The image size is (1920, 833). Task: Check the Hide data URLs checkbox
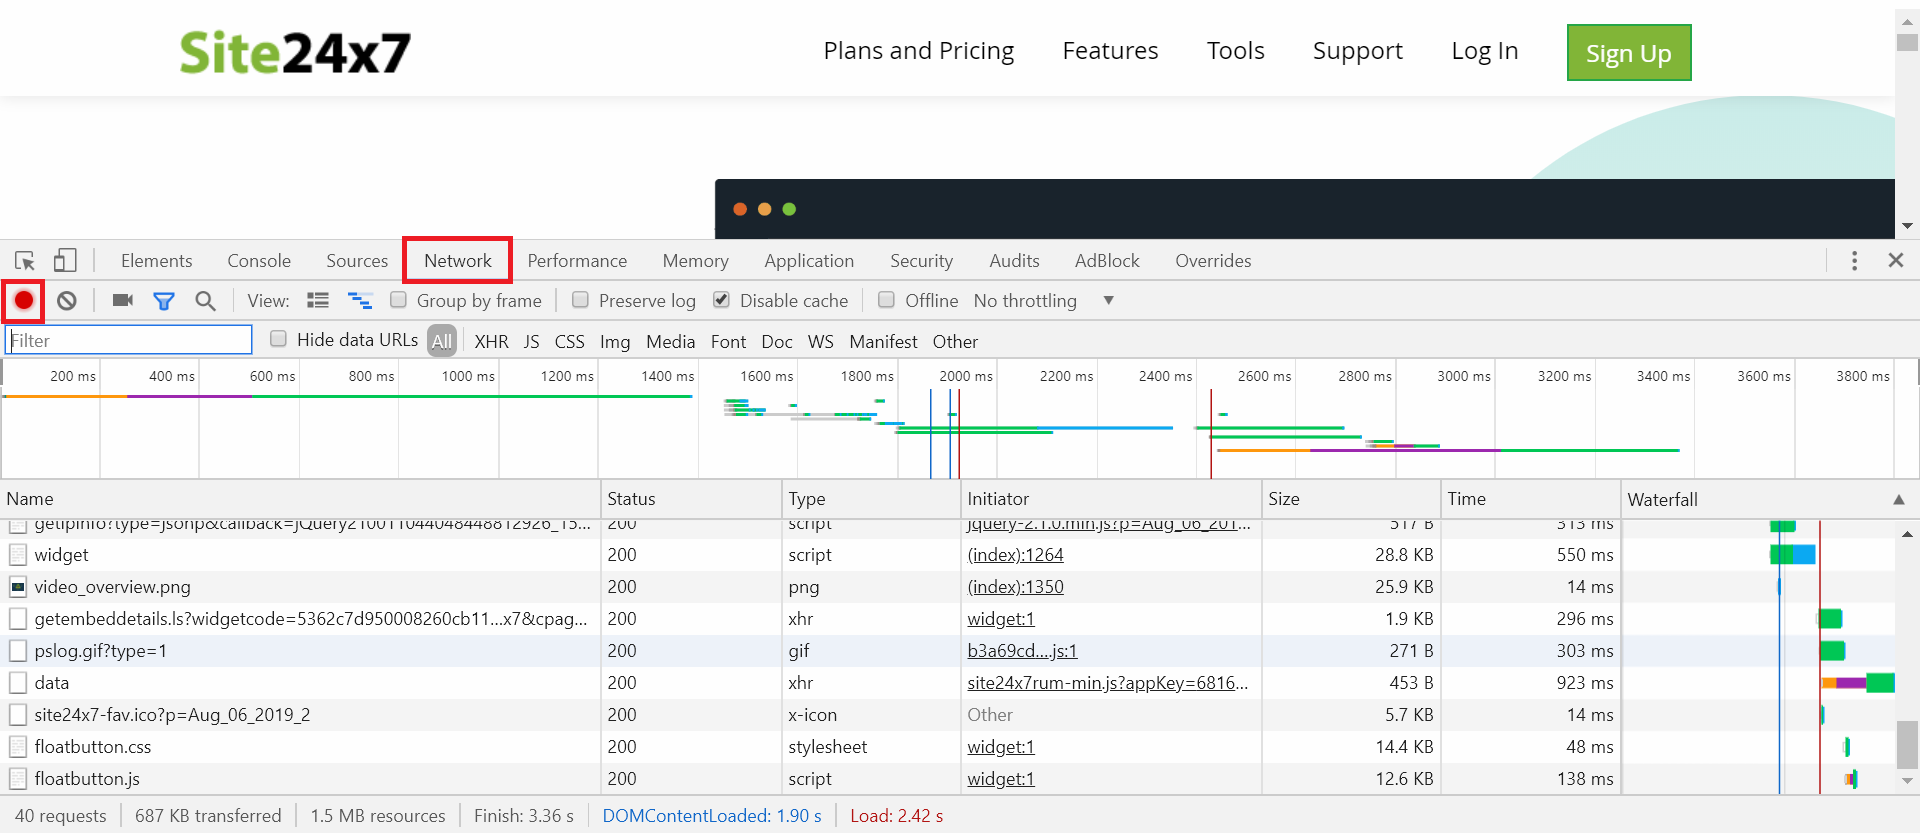click(279, 339)
